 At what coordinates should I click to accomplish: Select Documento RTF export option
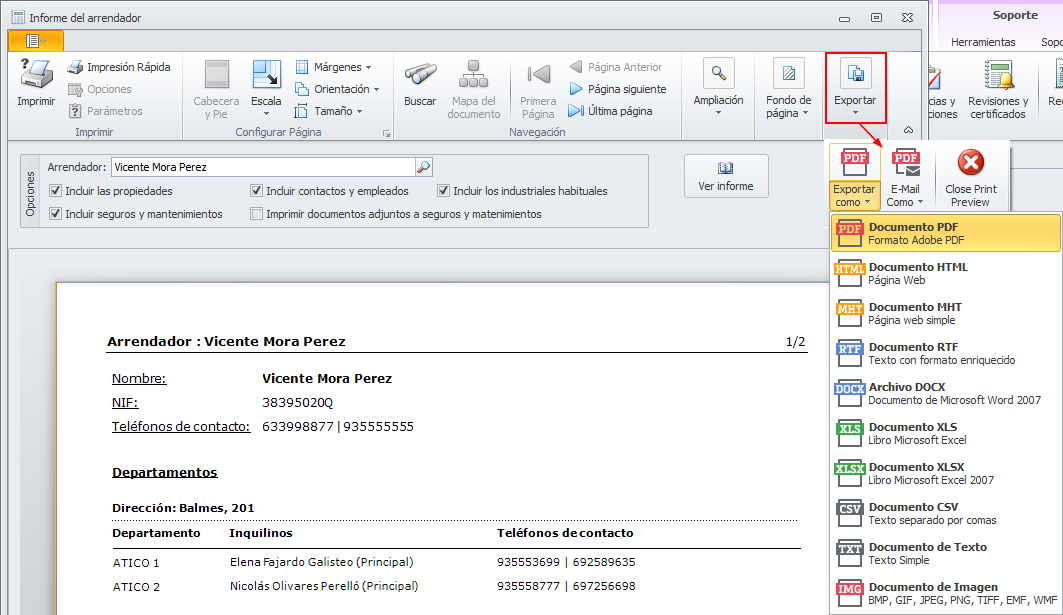point(946,353)
